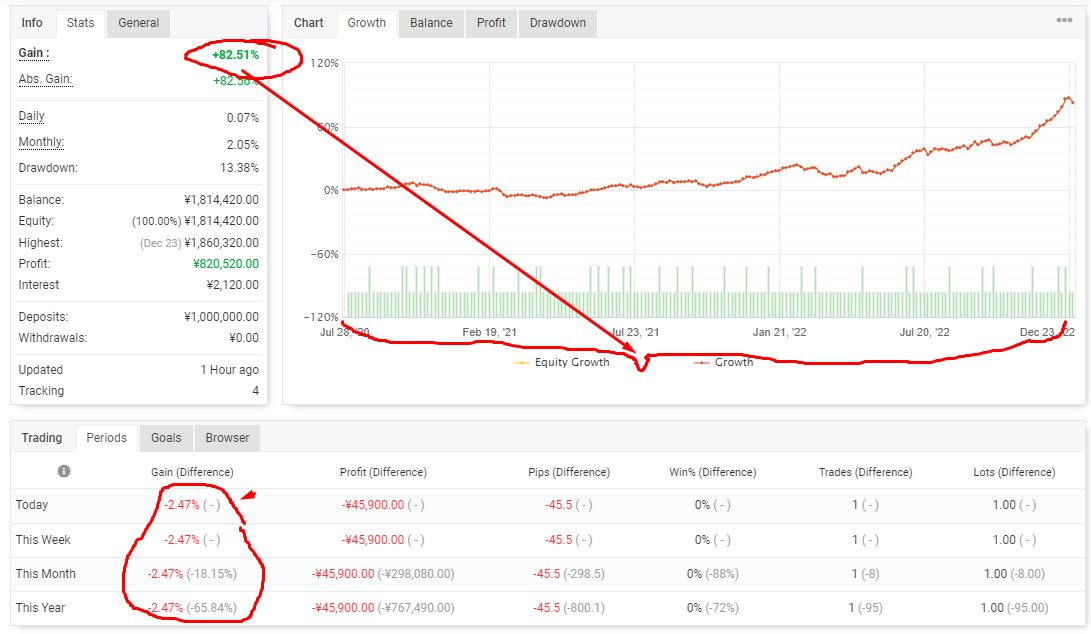The height and width of the screenshot is (634, 1091).
Task: Click This Year pips -45.5 (-800.1)
Action: (568, 608)
